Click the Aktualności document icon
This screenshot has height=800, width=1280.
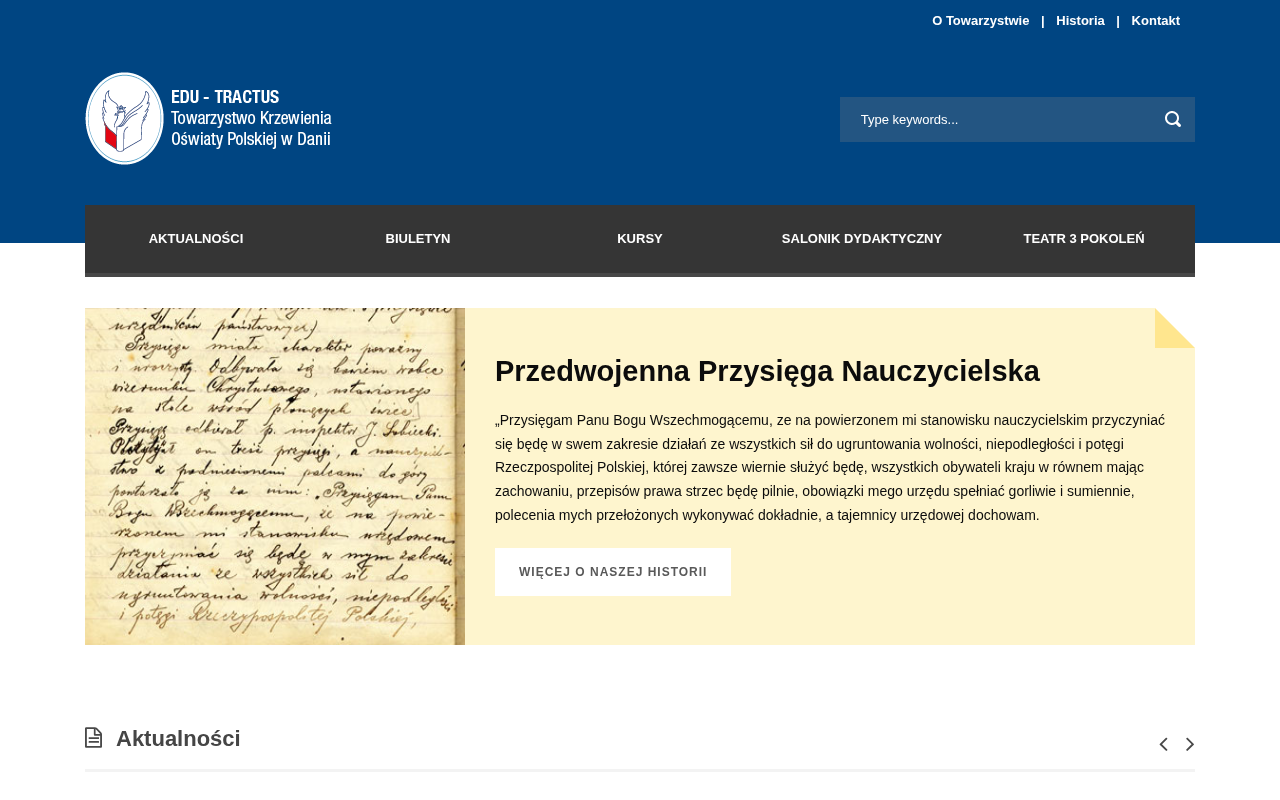(94, 738)
